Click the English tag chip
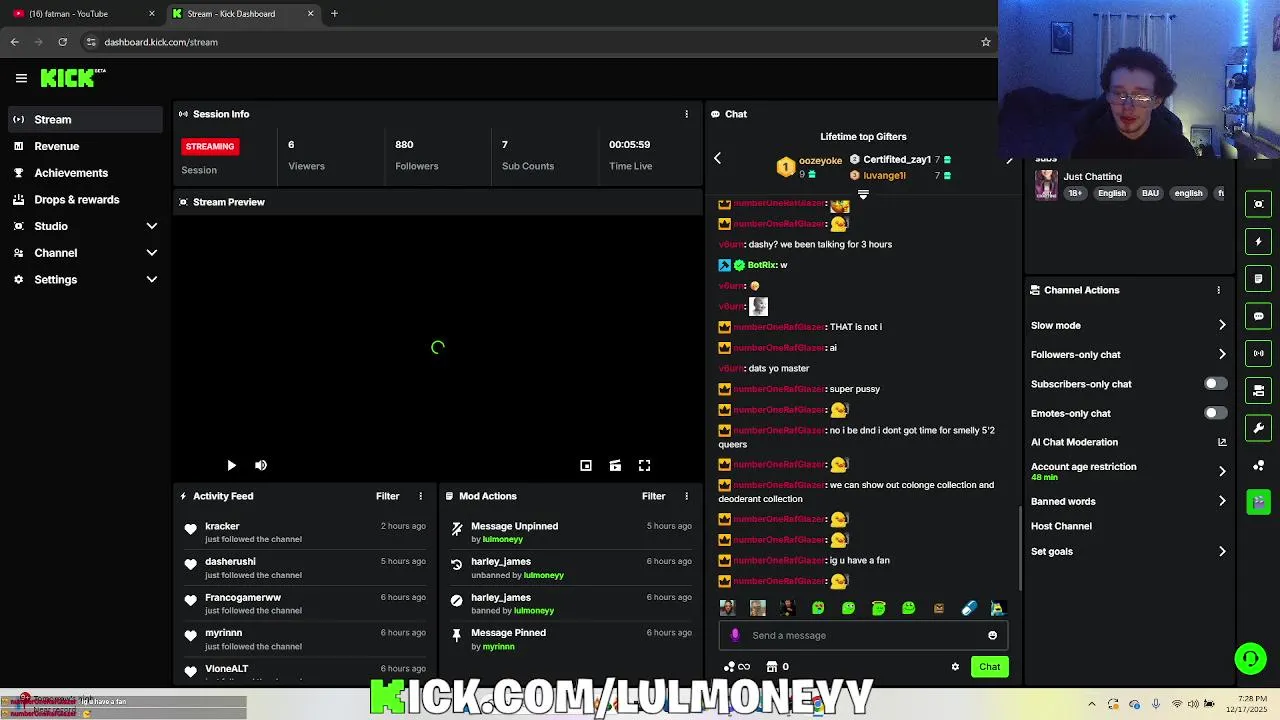The height and width of the screenshot is (720, 1280). 1112,193
